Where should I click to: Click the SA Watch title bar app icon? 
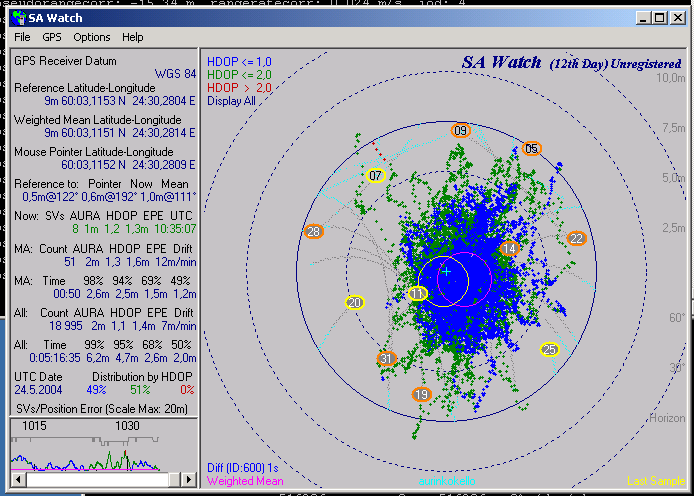tap(19, 18)
